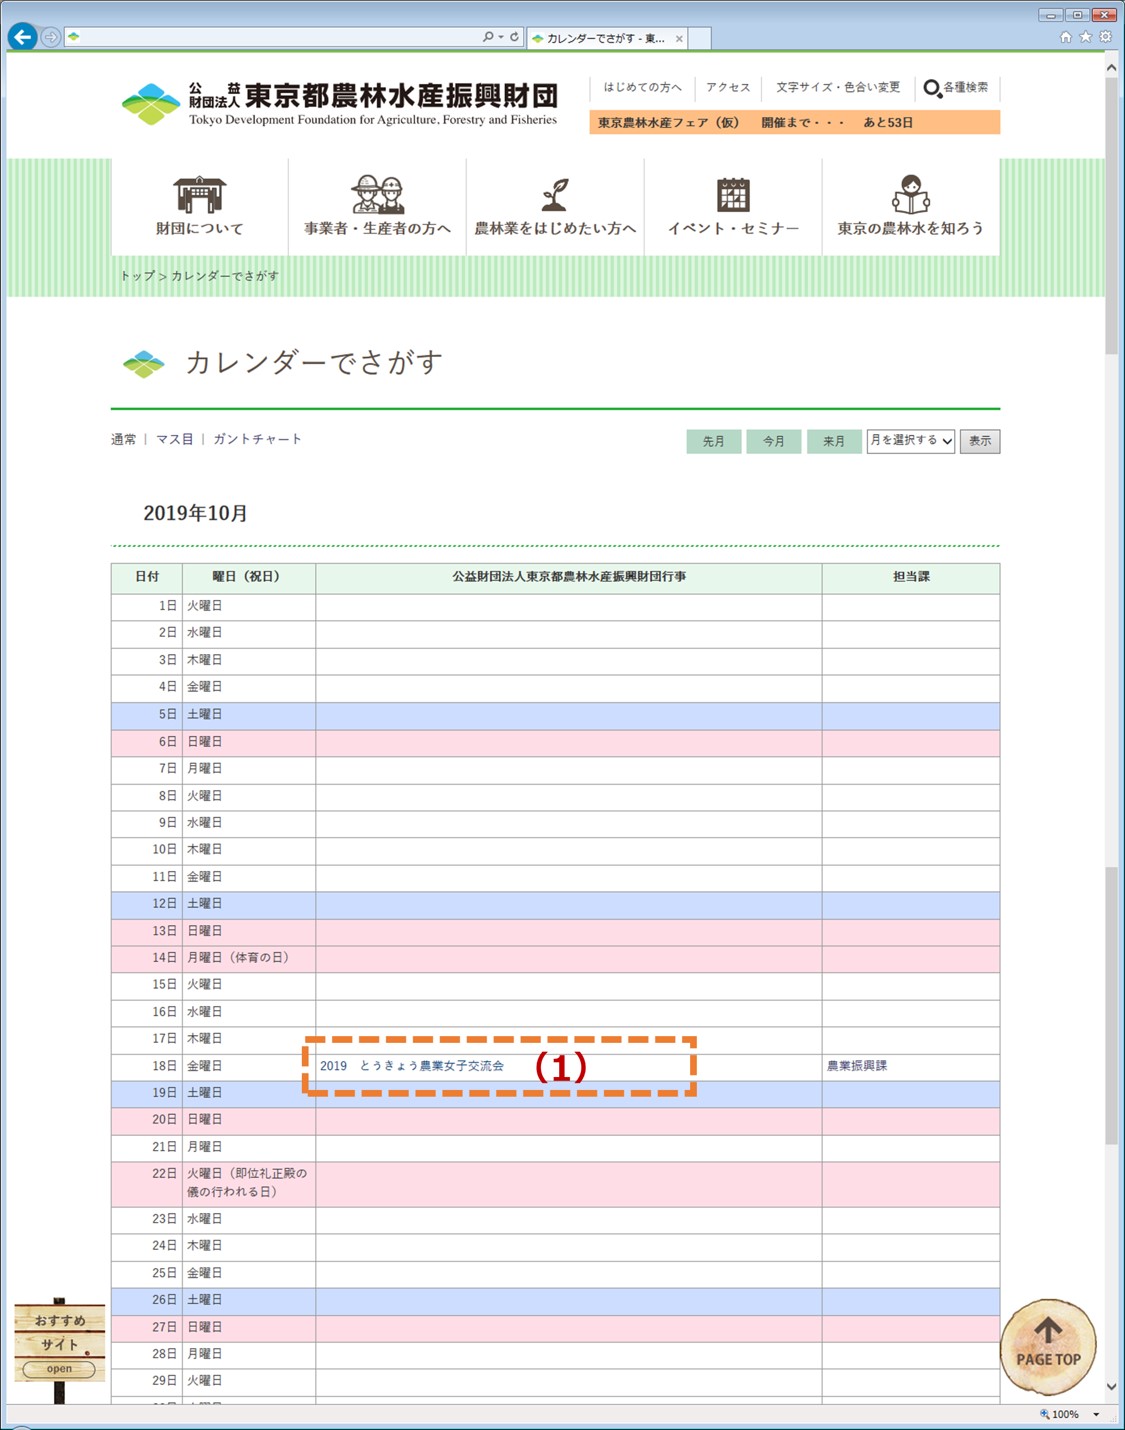Screen dimensions: 1125x1430
Task: Open 農林業をはじめたい方へ sprout icon menu
Action: [x=555, y=206]
